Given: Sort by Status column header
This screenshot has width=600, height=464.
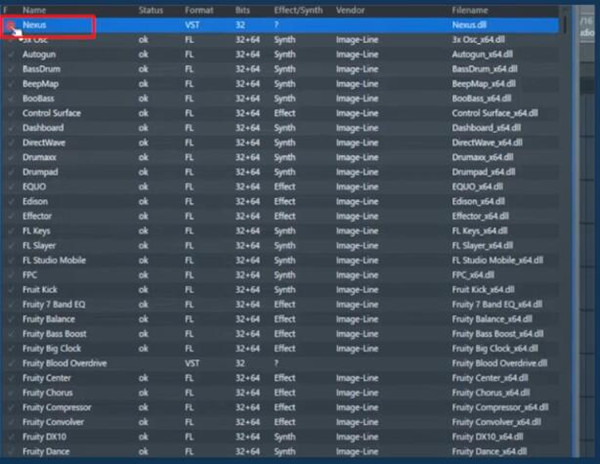Looking at the screenshot, I should pyautogui.click(x=151, y=9).
